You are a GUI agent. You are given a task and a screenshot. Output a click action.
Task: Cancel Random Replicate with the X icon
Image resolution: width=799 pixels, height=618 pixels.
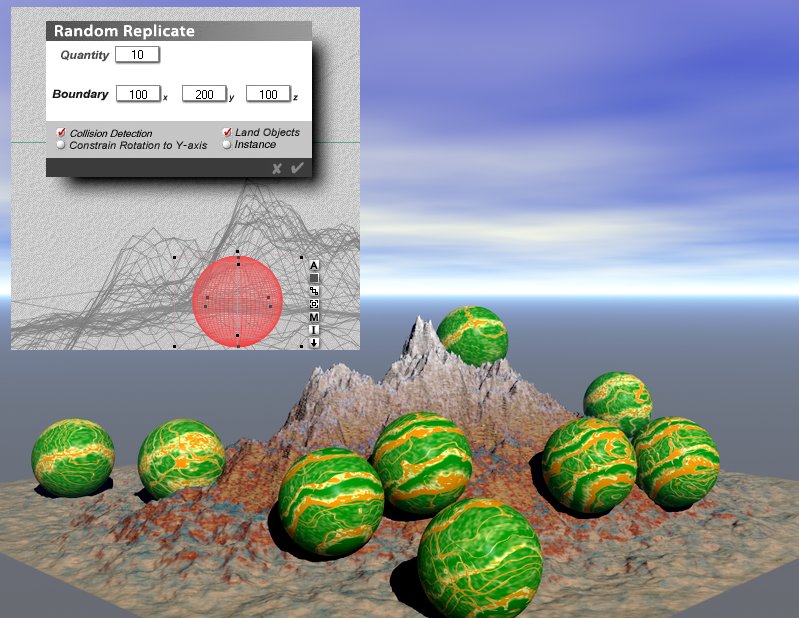click(x=277, y=168)
